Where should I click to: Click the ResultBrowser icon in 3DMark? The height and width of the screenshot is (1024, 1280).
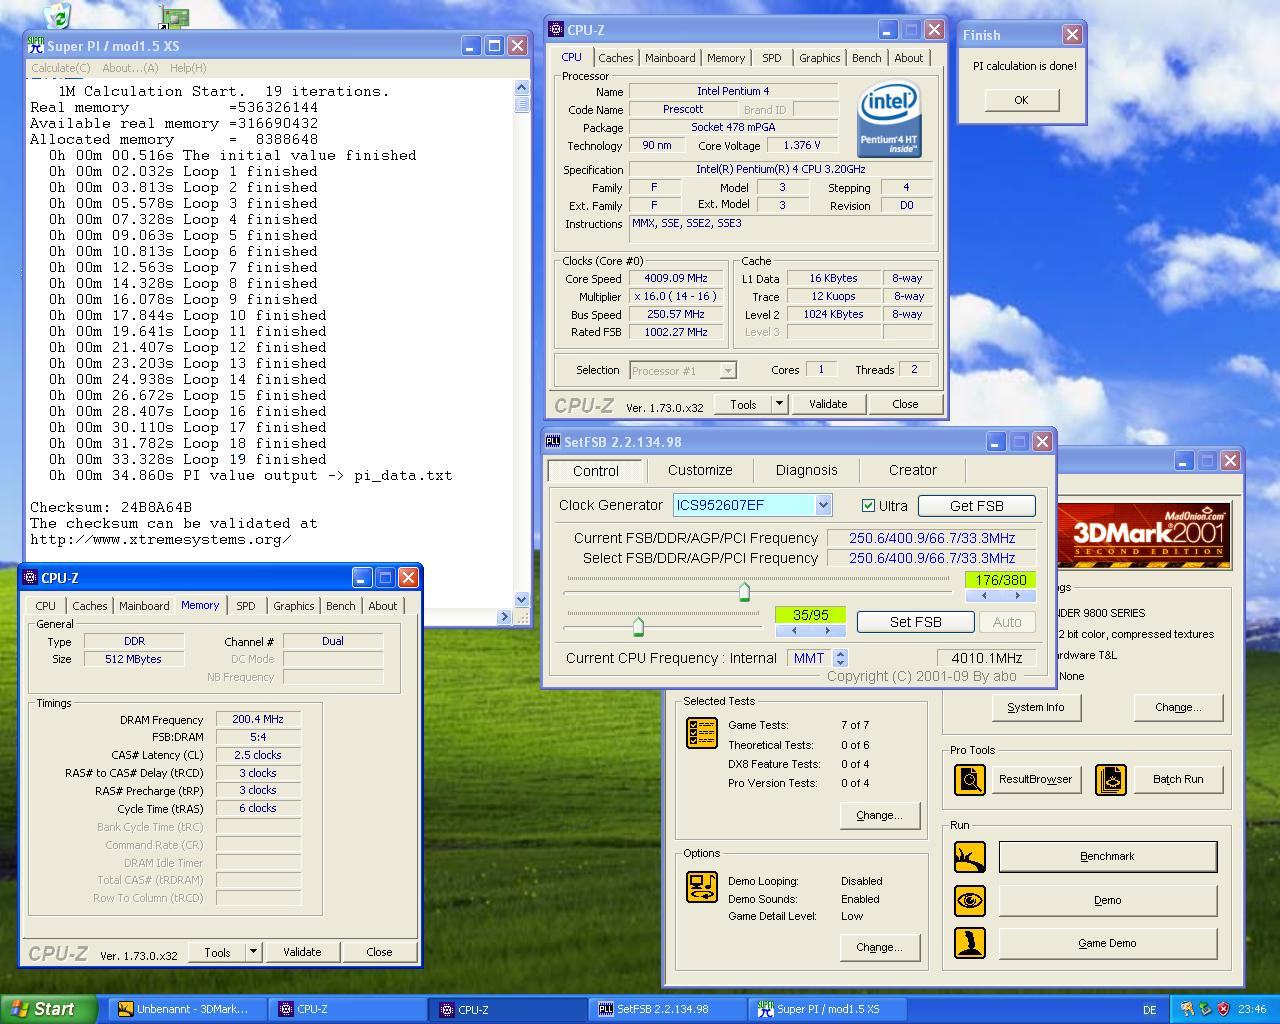(x=969, y=779)
